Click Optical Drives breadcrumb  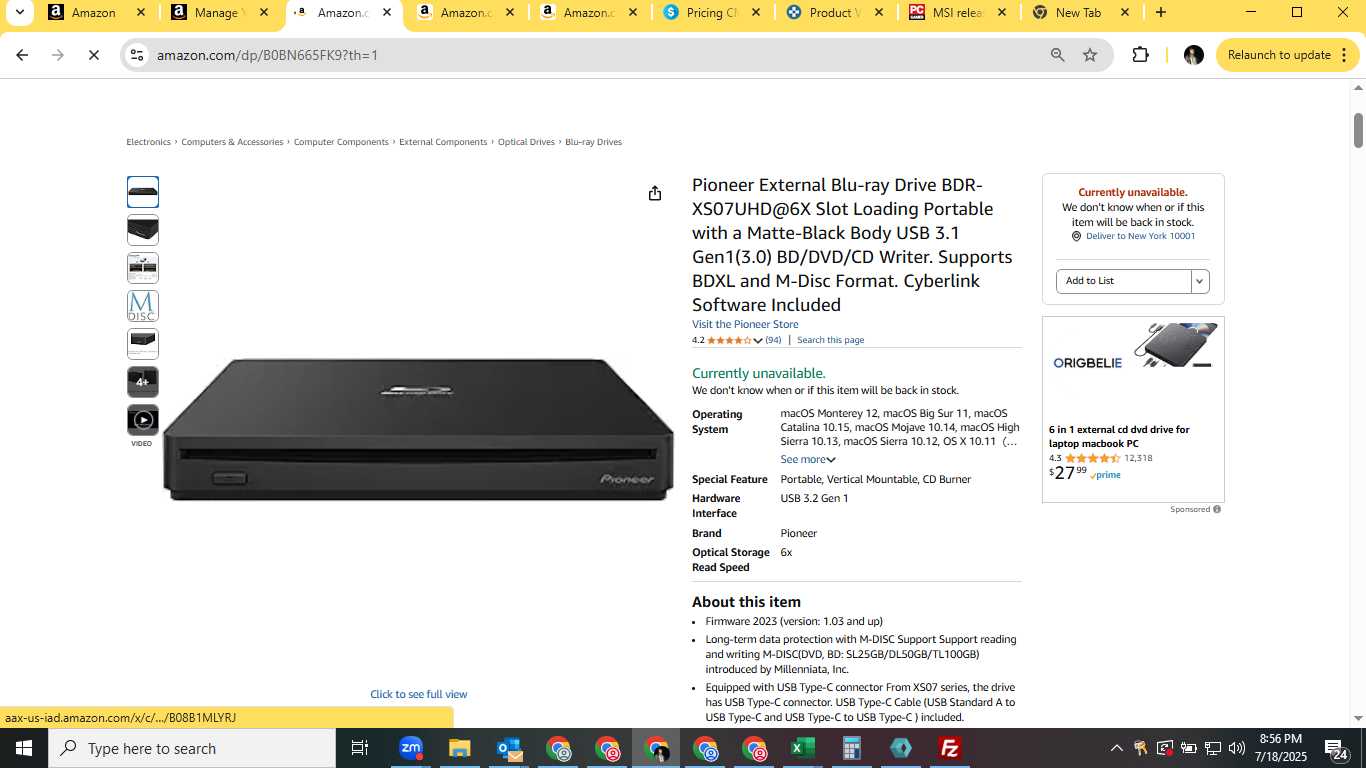click(x=526, y=142)
